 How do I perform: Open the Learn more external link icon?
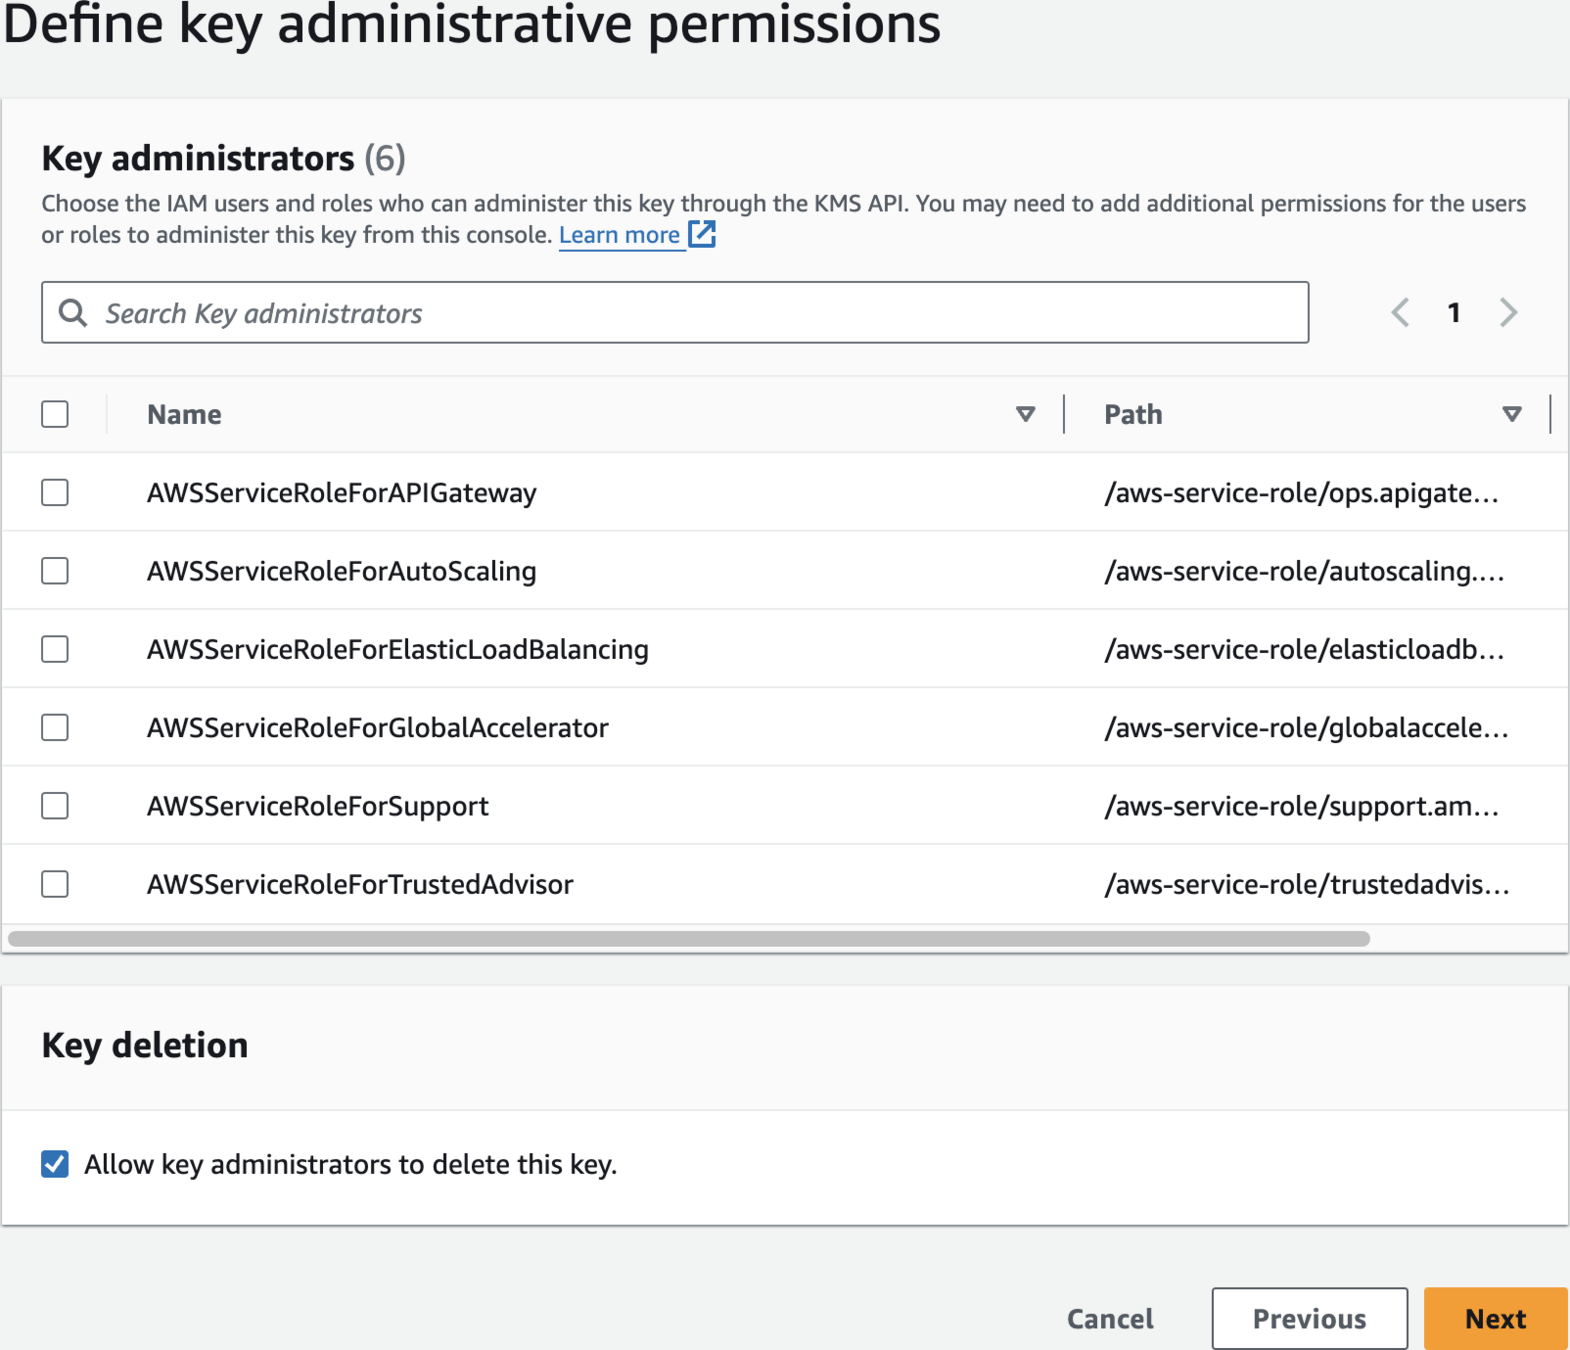[702, 234]
